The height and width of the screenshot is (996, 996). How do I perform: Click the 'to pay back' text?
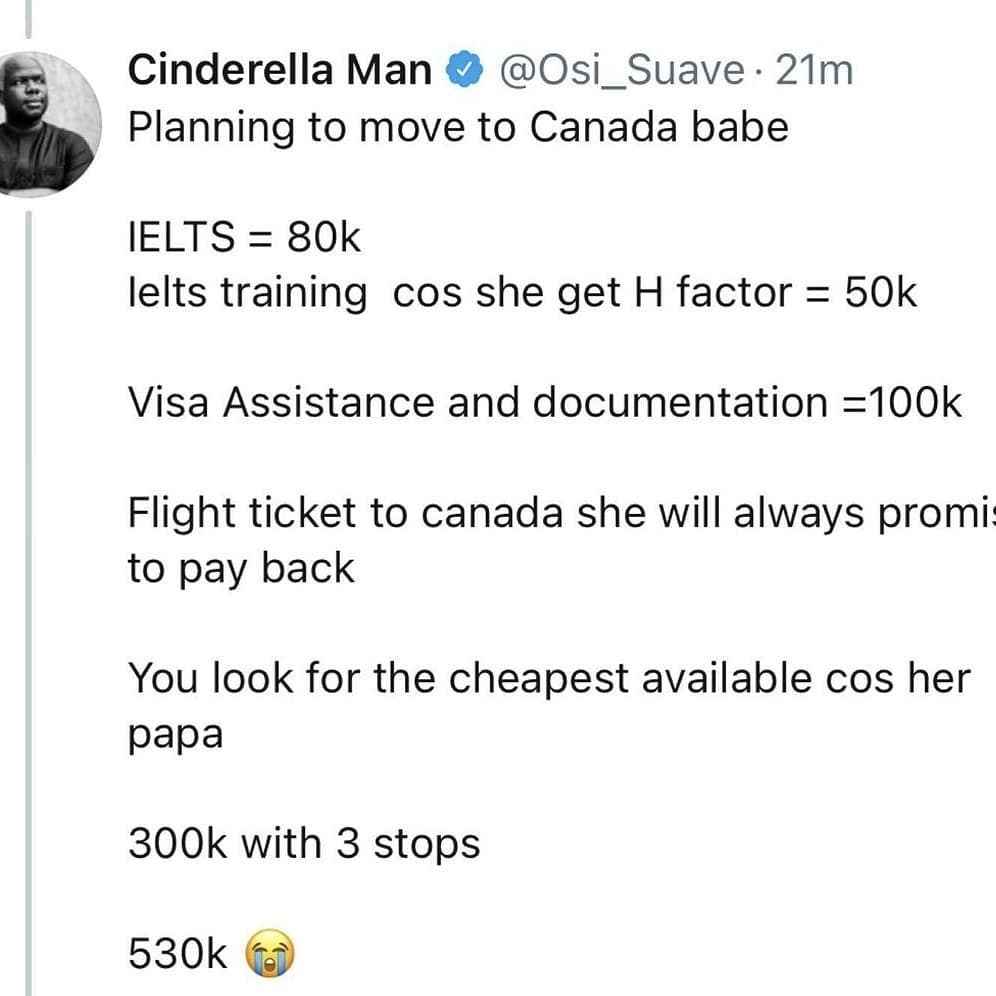point(241,569)
